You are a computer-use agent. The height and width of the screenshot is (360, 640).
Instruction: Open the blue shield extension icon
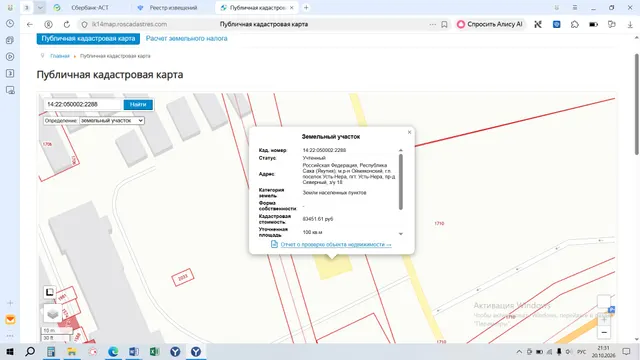click(556, 24)
